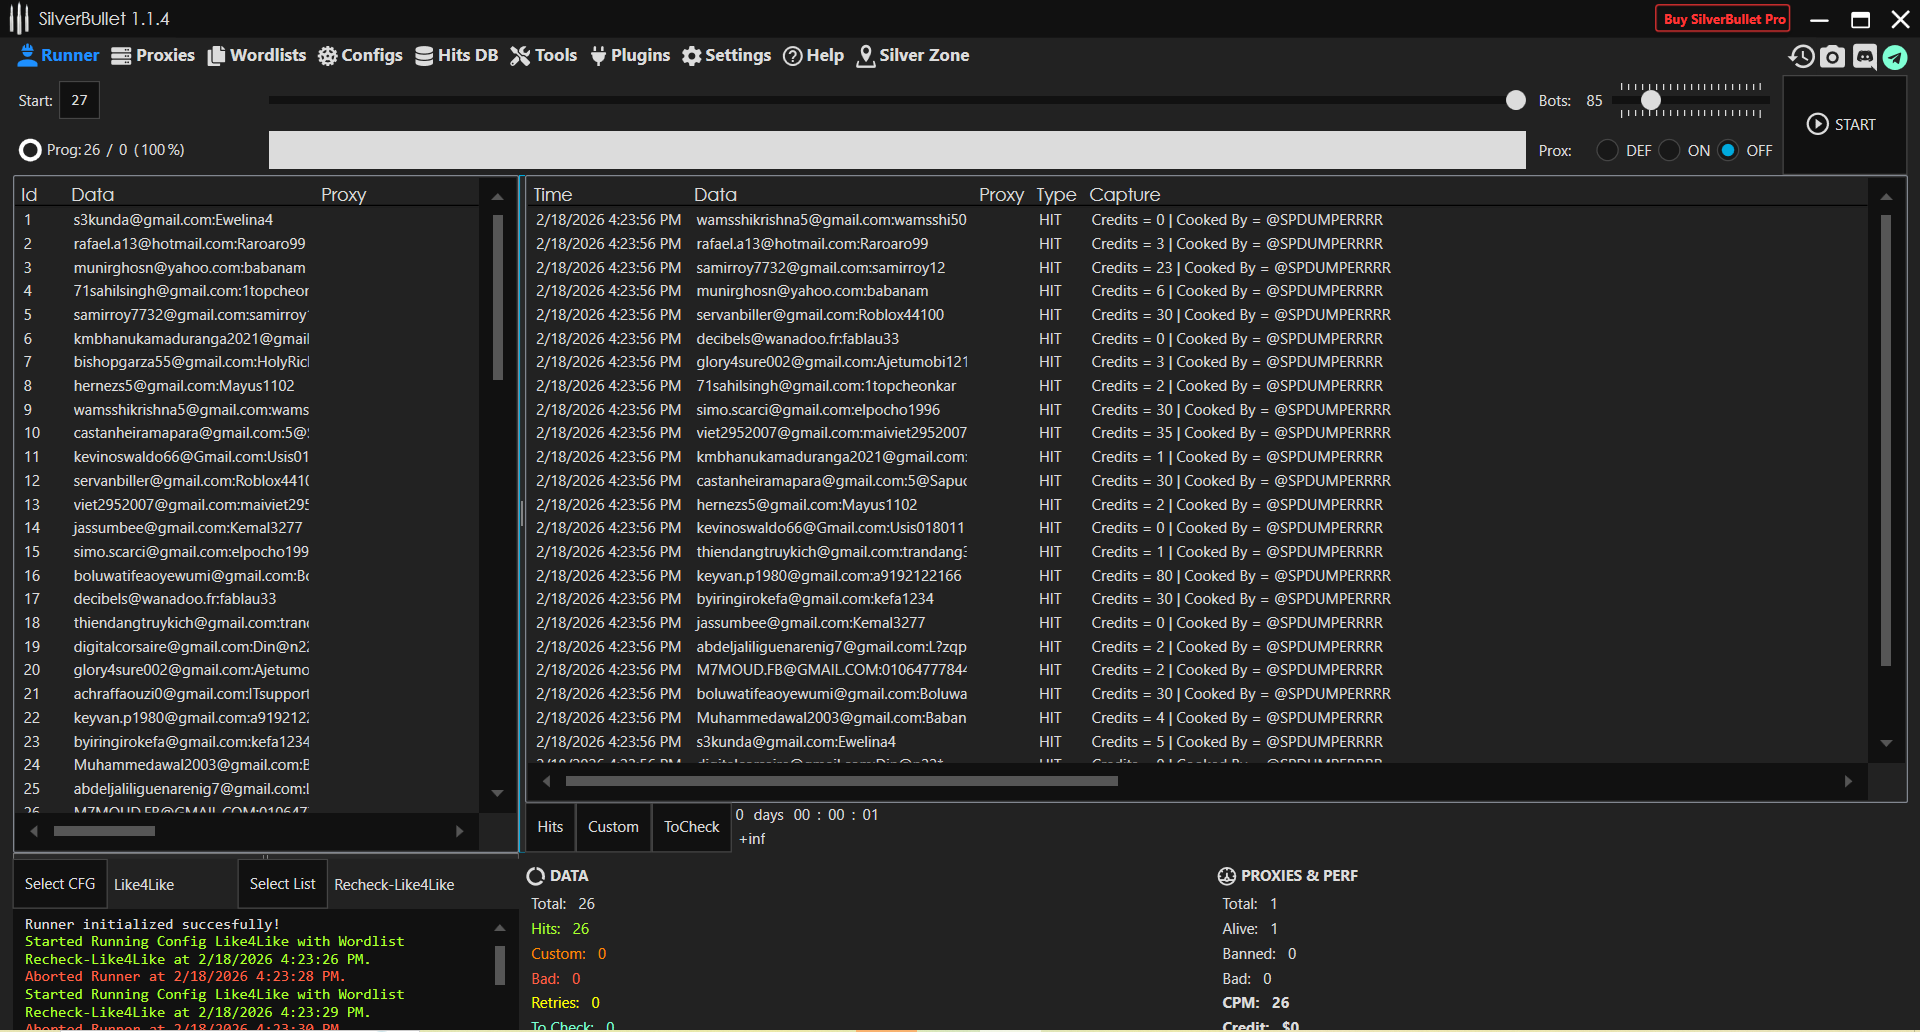The width and height of the screenshot is (1920, 1032).
Task: Click the hits panel horizontal scrollbar thumb
Action: point(842,781)
